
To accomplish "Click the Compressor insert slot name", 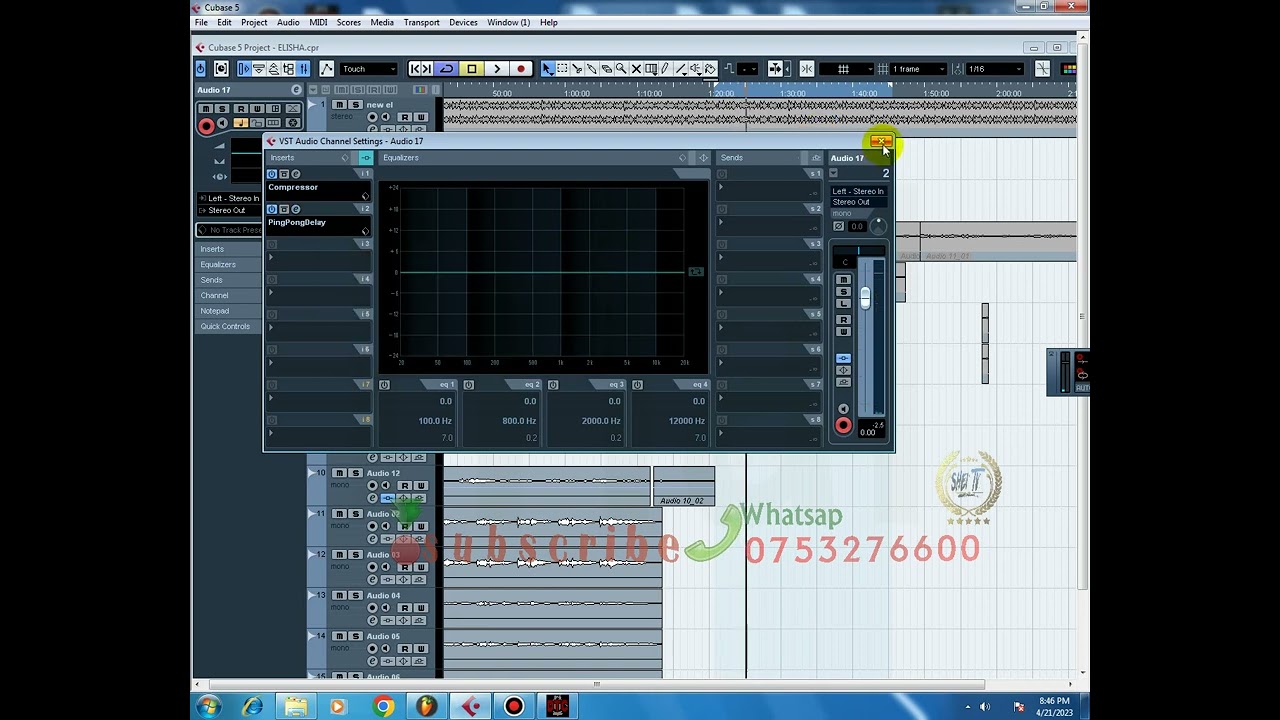I will click(x=293, y=187).
